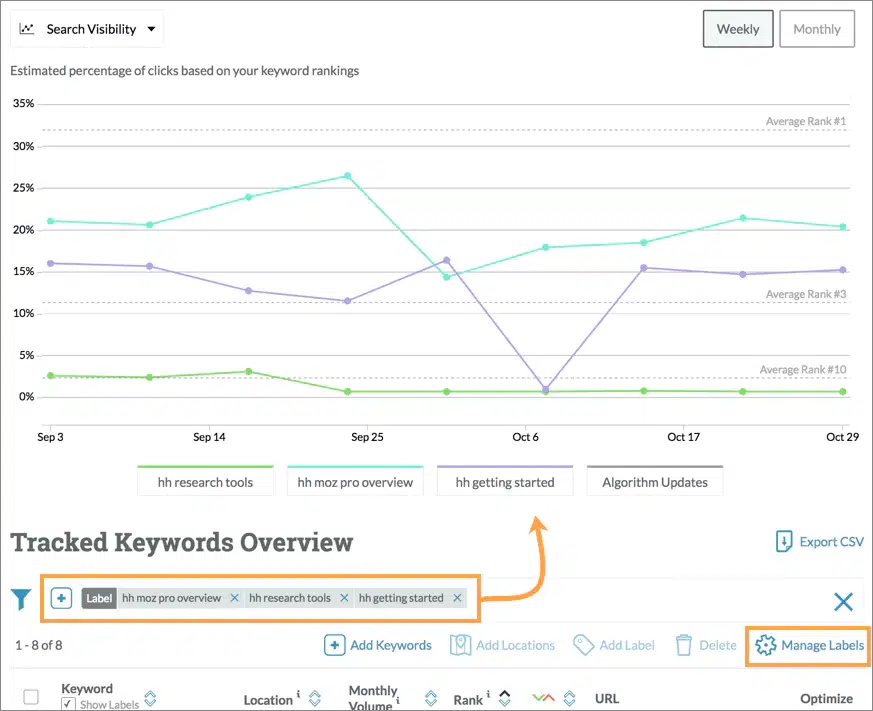Toggle the hh research tools legend series
Viewport: 873px width, 711px height.
pyautogui.click(x=205, y=481)
